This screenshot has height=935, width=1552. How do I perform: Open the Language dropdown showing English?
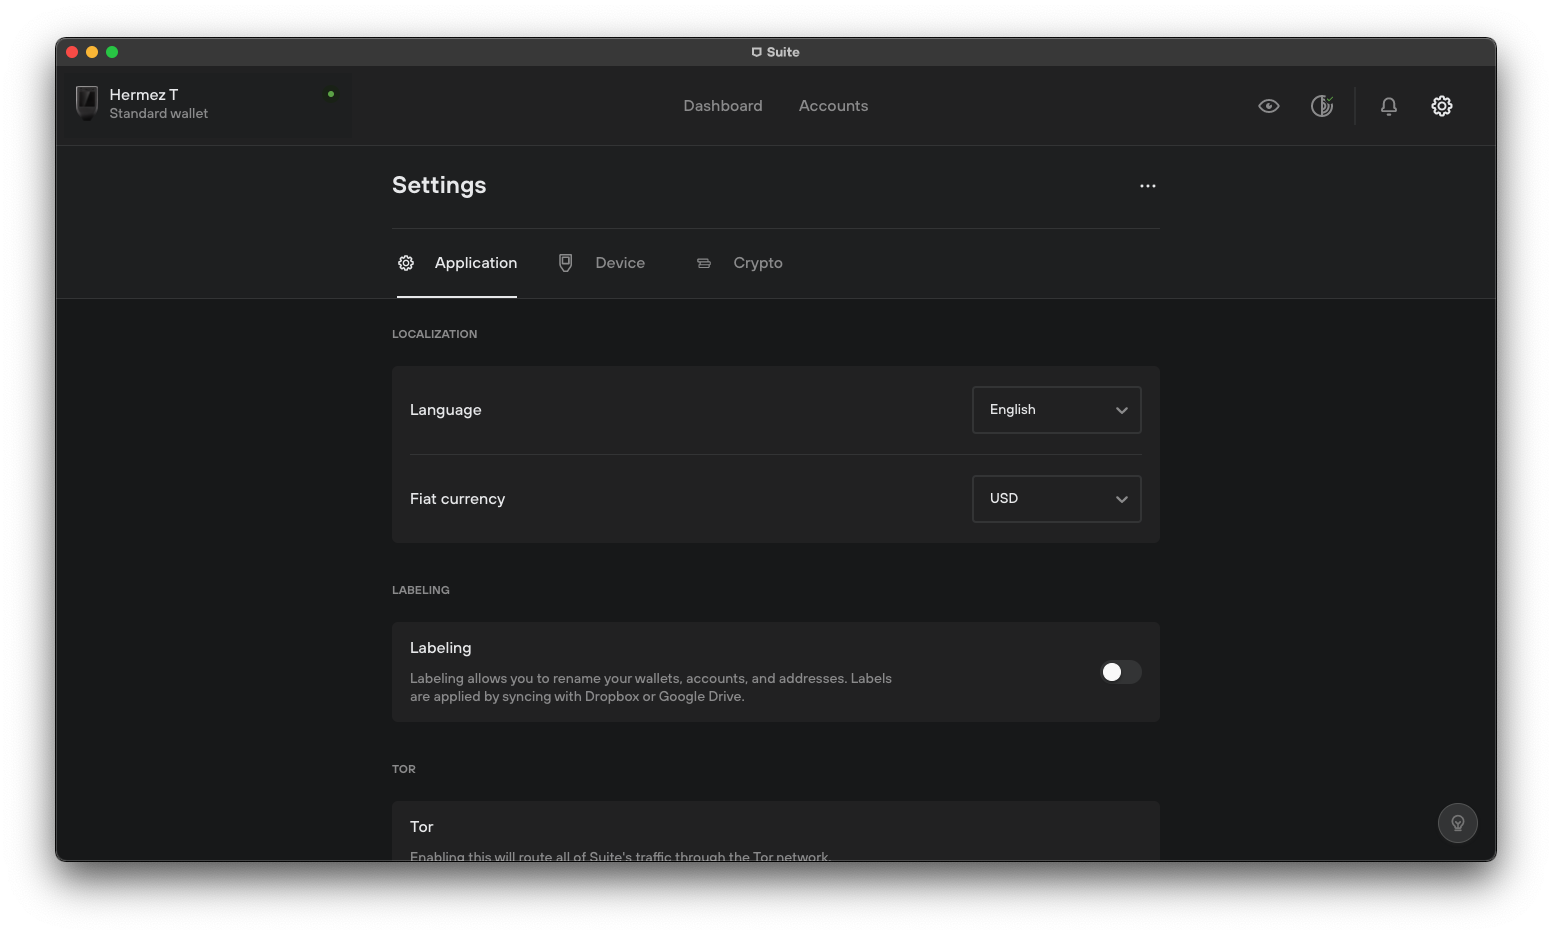pos(1056,409)
